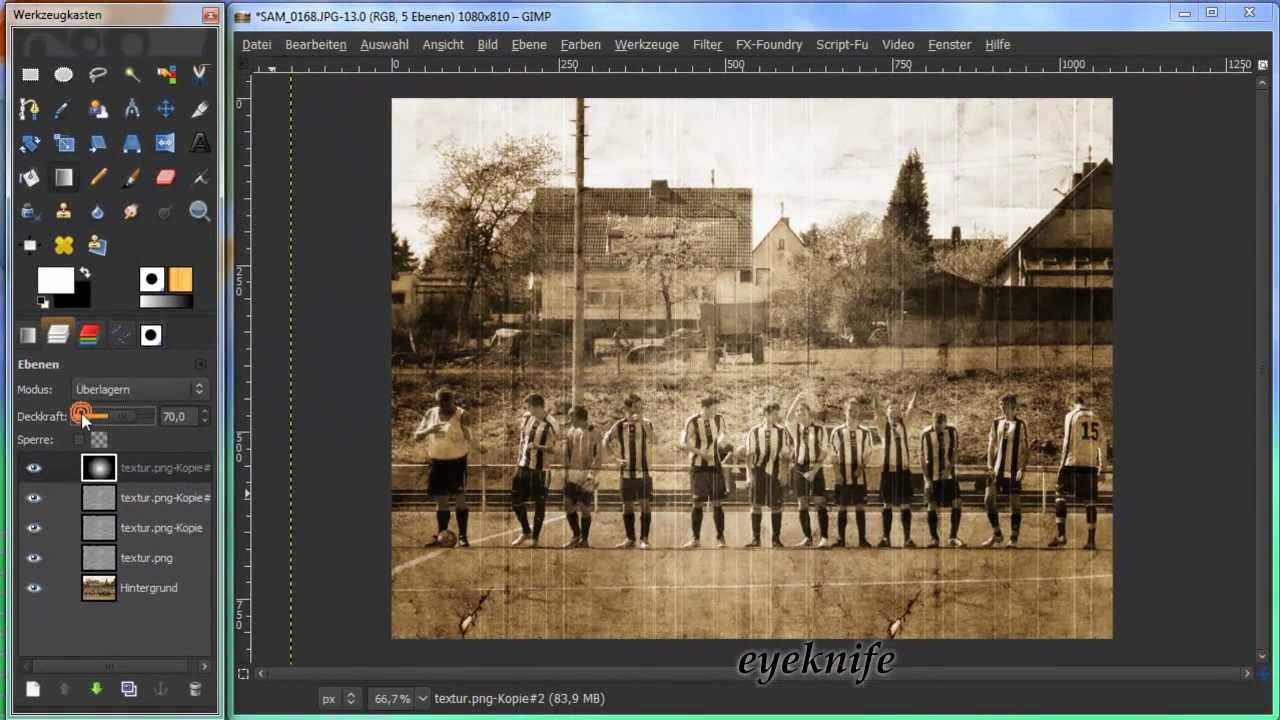Open the Datei menu

pos(257,45)
